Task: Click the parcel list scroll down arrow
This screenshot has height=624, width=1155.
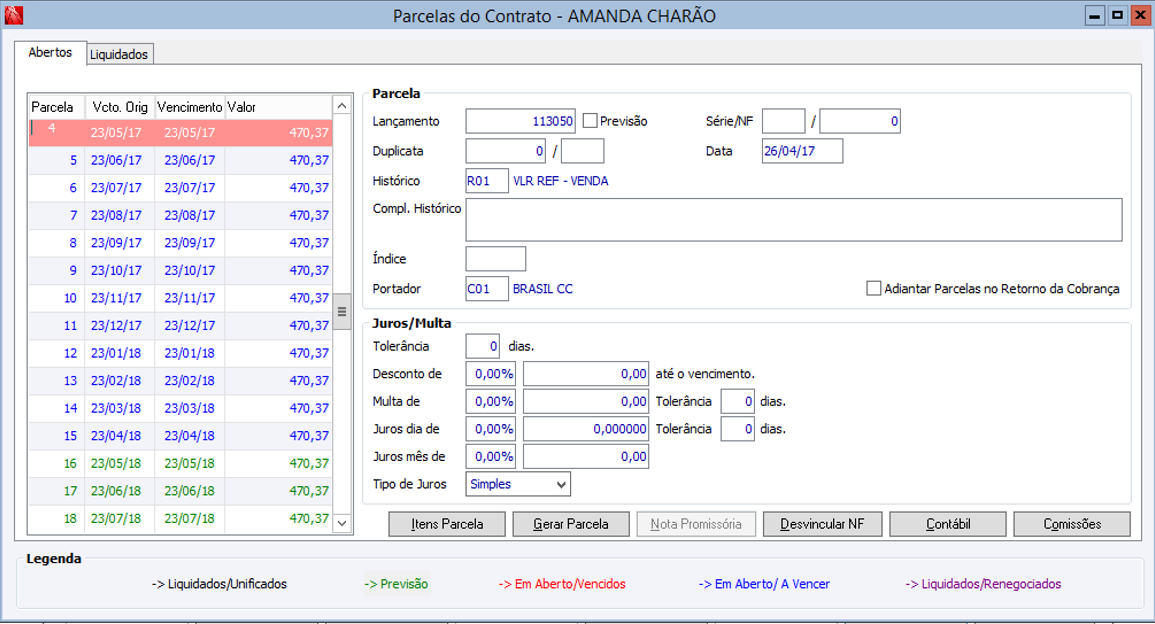Action: click(x=342, y=523)
